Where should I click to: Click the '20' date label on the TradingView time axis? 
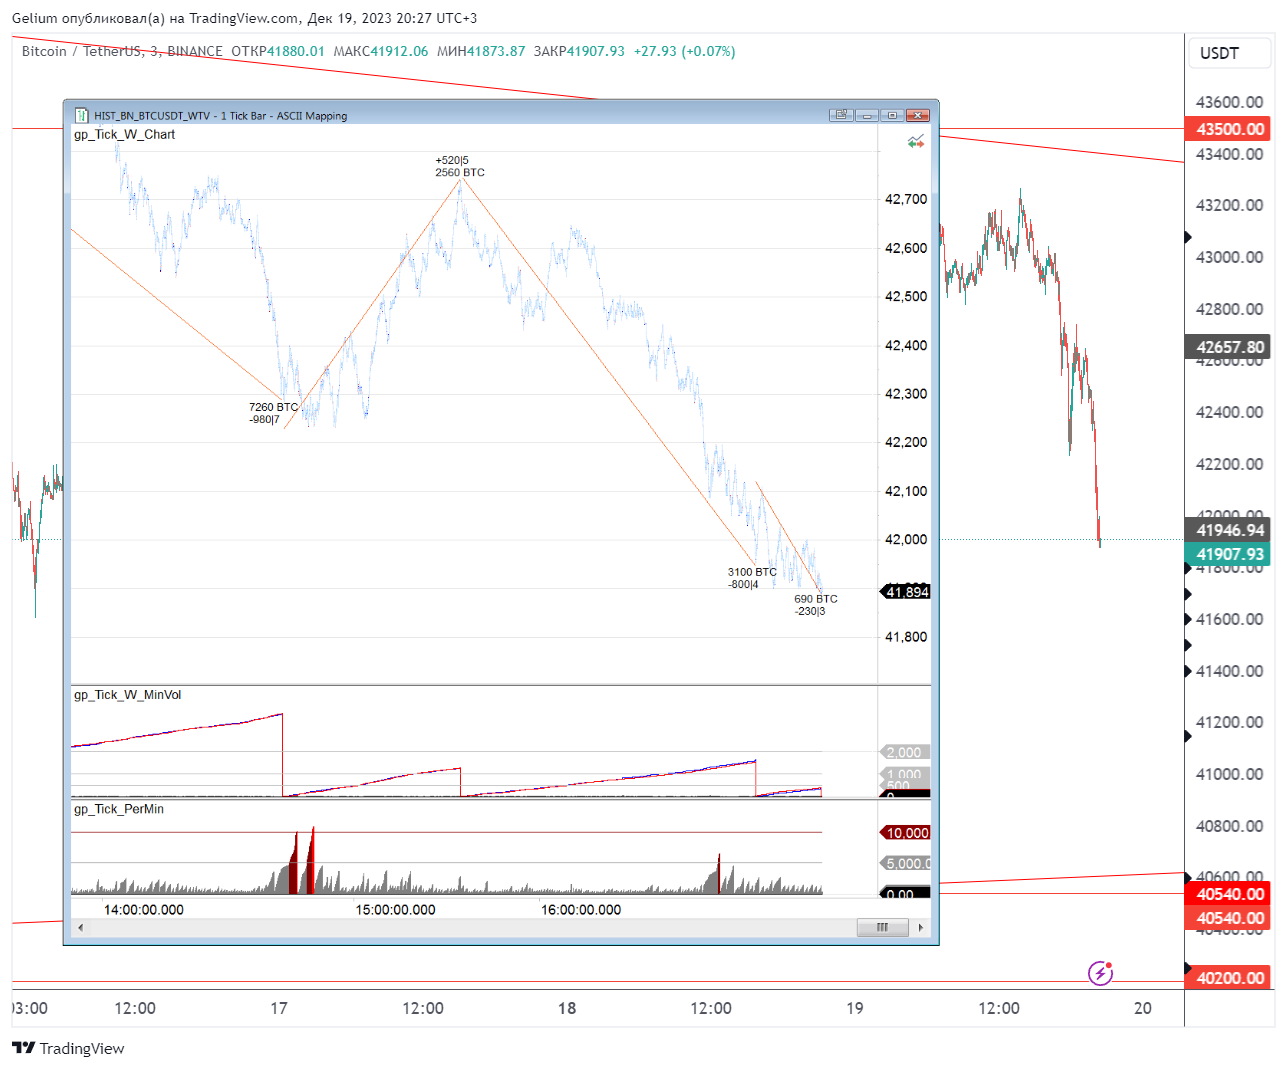[x=1143, y=1008]
